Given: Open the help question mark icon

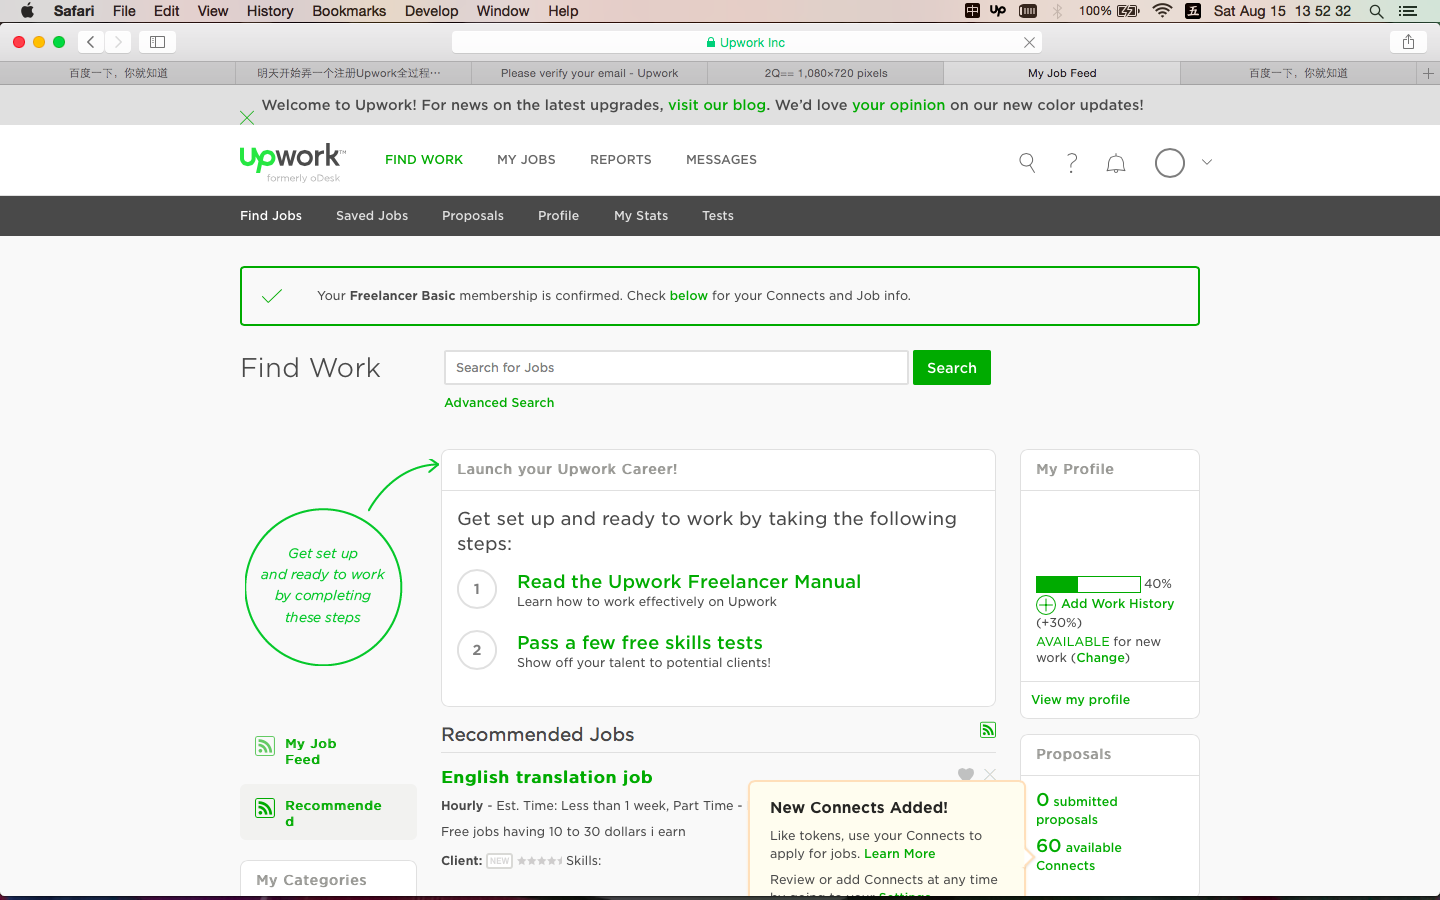Looking at the screenshot, I should tap(1071, 162).
